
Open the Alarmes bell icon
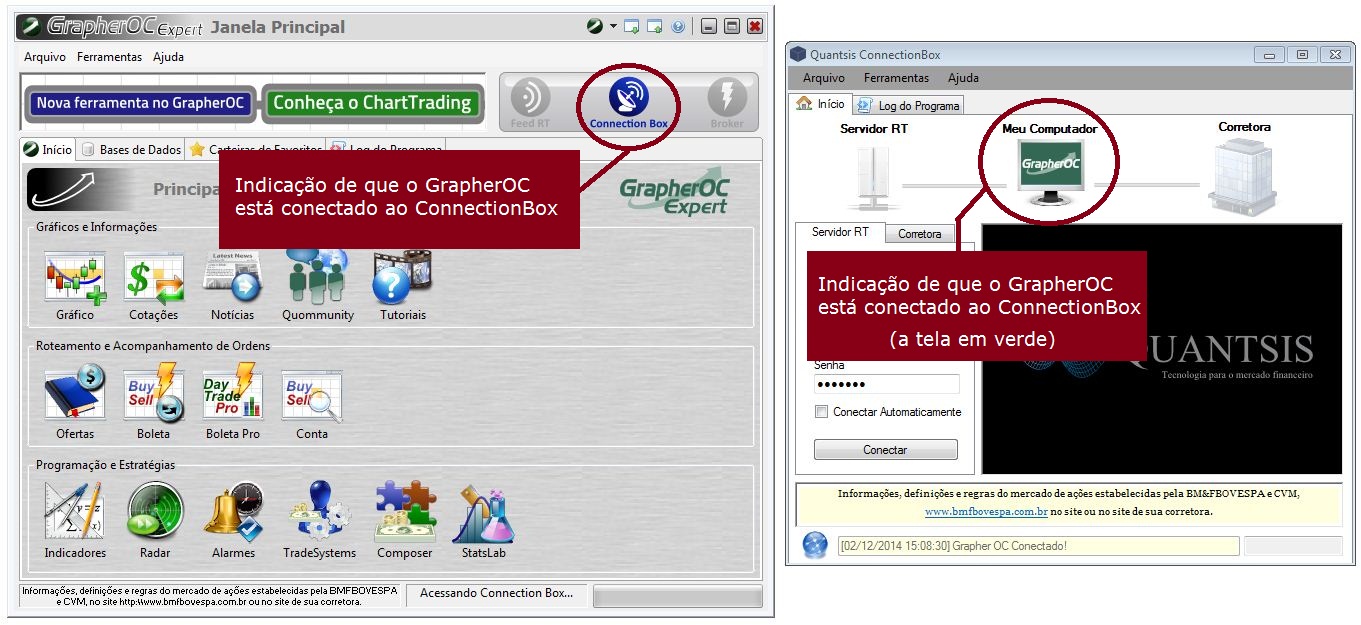click(x=233, y=512)
